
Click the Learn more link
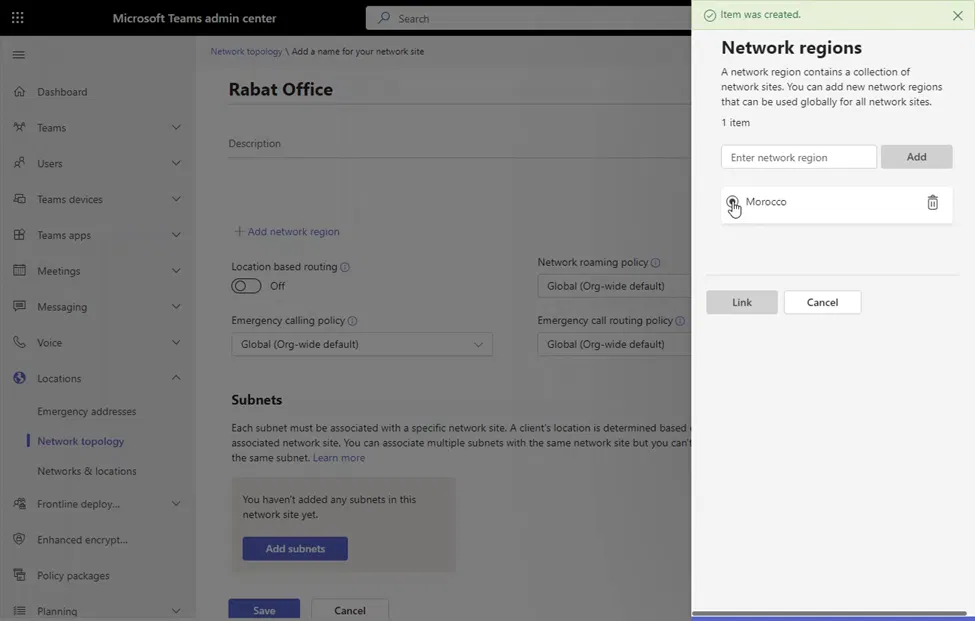[x=339, y=458]
